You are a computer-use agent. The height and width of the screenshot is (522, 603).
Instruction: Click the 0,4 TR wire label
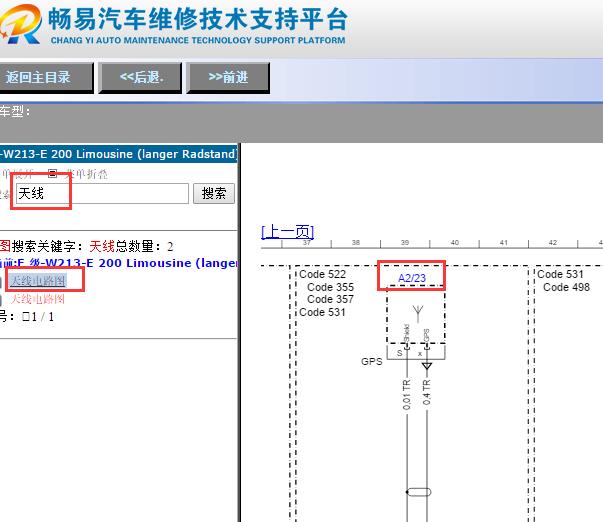(426, 392)
